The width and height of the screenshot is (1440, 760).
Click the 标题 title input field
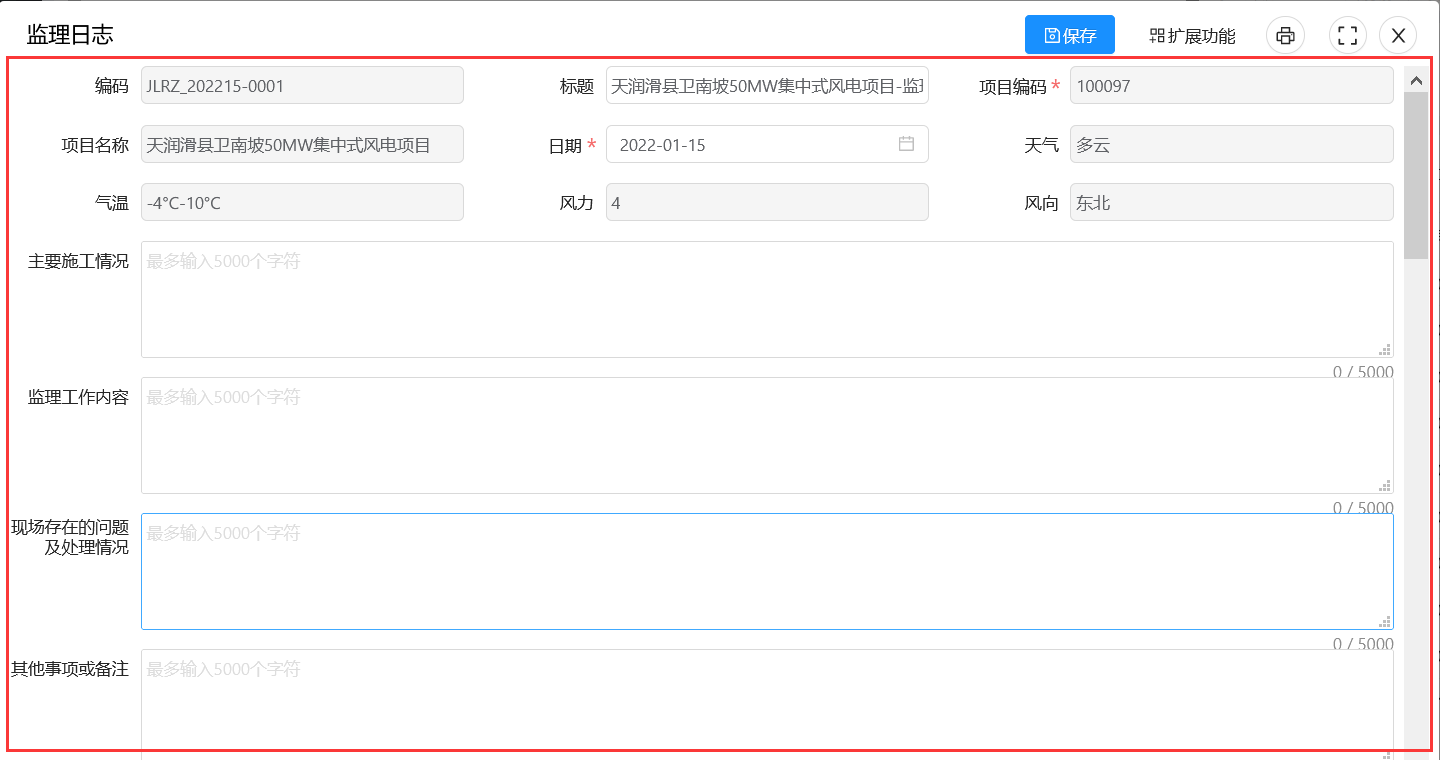[767, 86]
